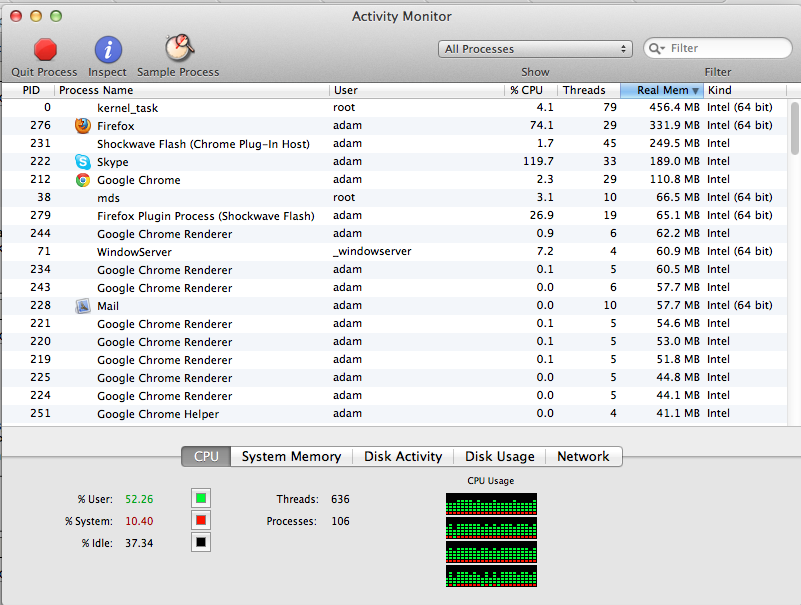The height and width of the screenshot is (605, 801).
Task: Select Google Chrome Renderer with PID 224
Action: [394, 395]
